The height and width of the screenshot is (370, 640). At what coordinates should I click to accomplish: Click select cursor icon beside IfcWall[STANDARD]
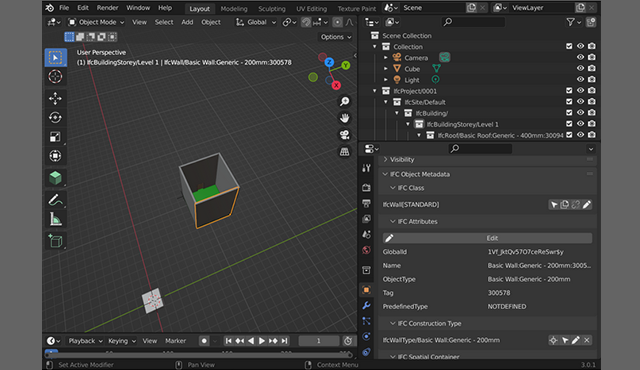[554, 204]
